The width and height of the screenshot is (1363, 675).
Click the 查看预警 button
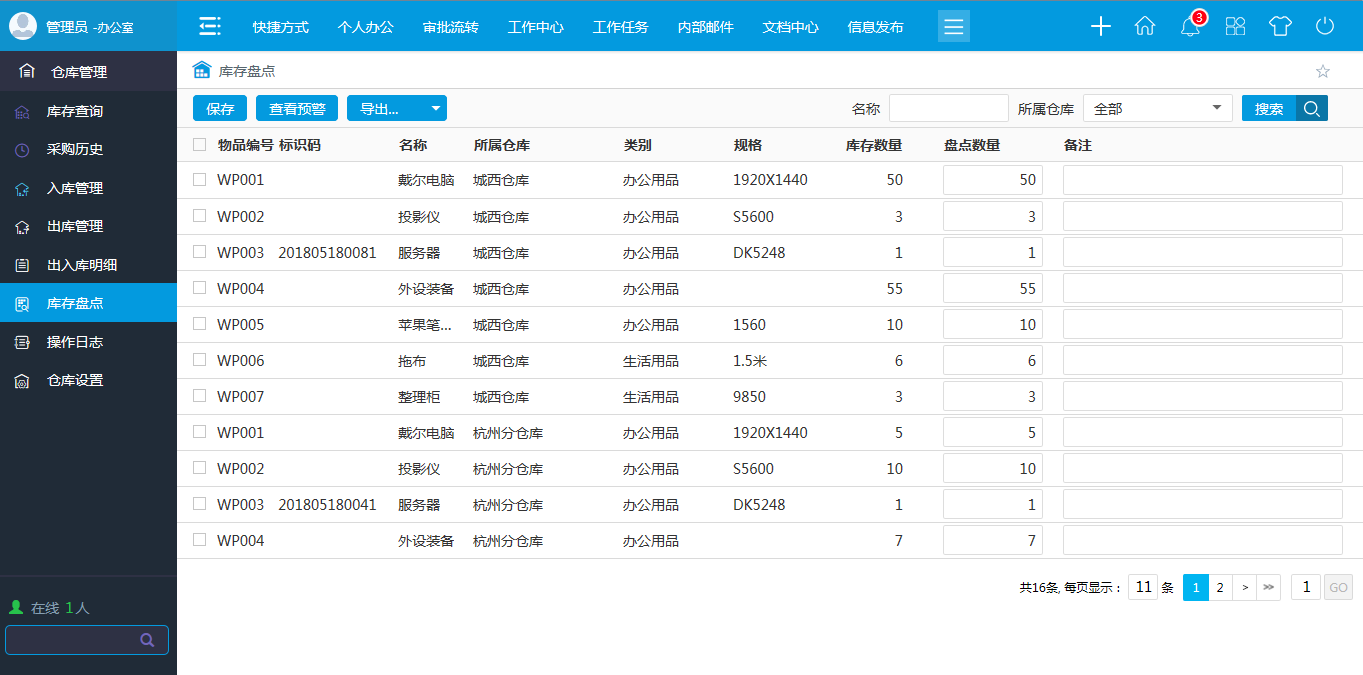[x=295, y=107]
